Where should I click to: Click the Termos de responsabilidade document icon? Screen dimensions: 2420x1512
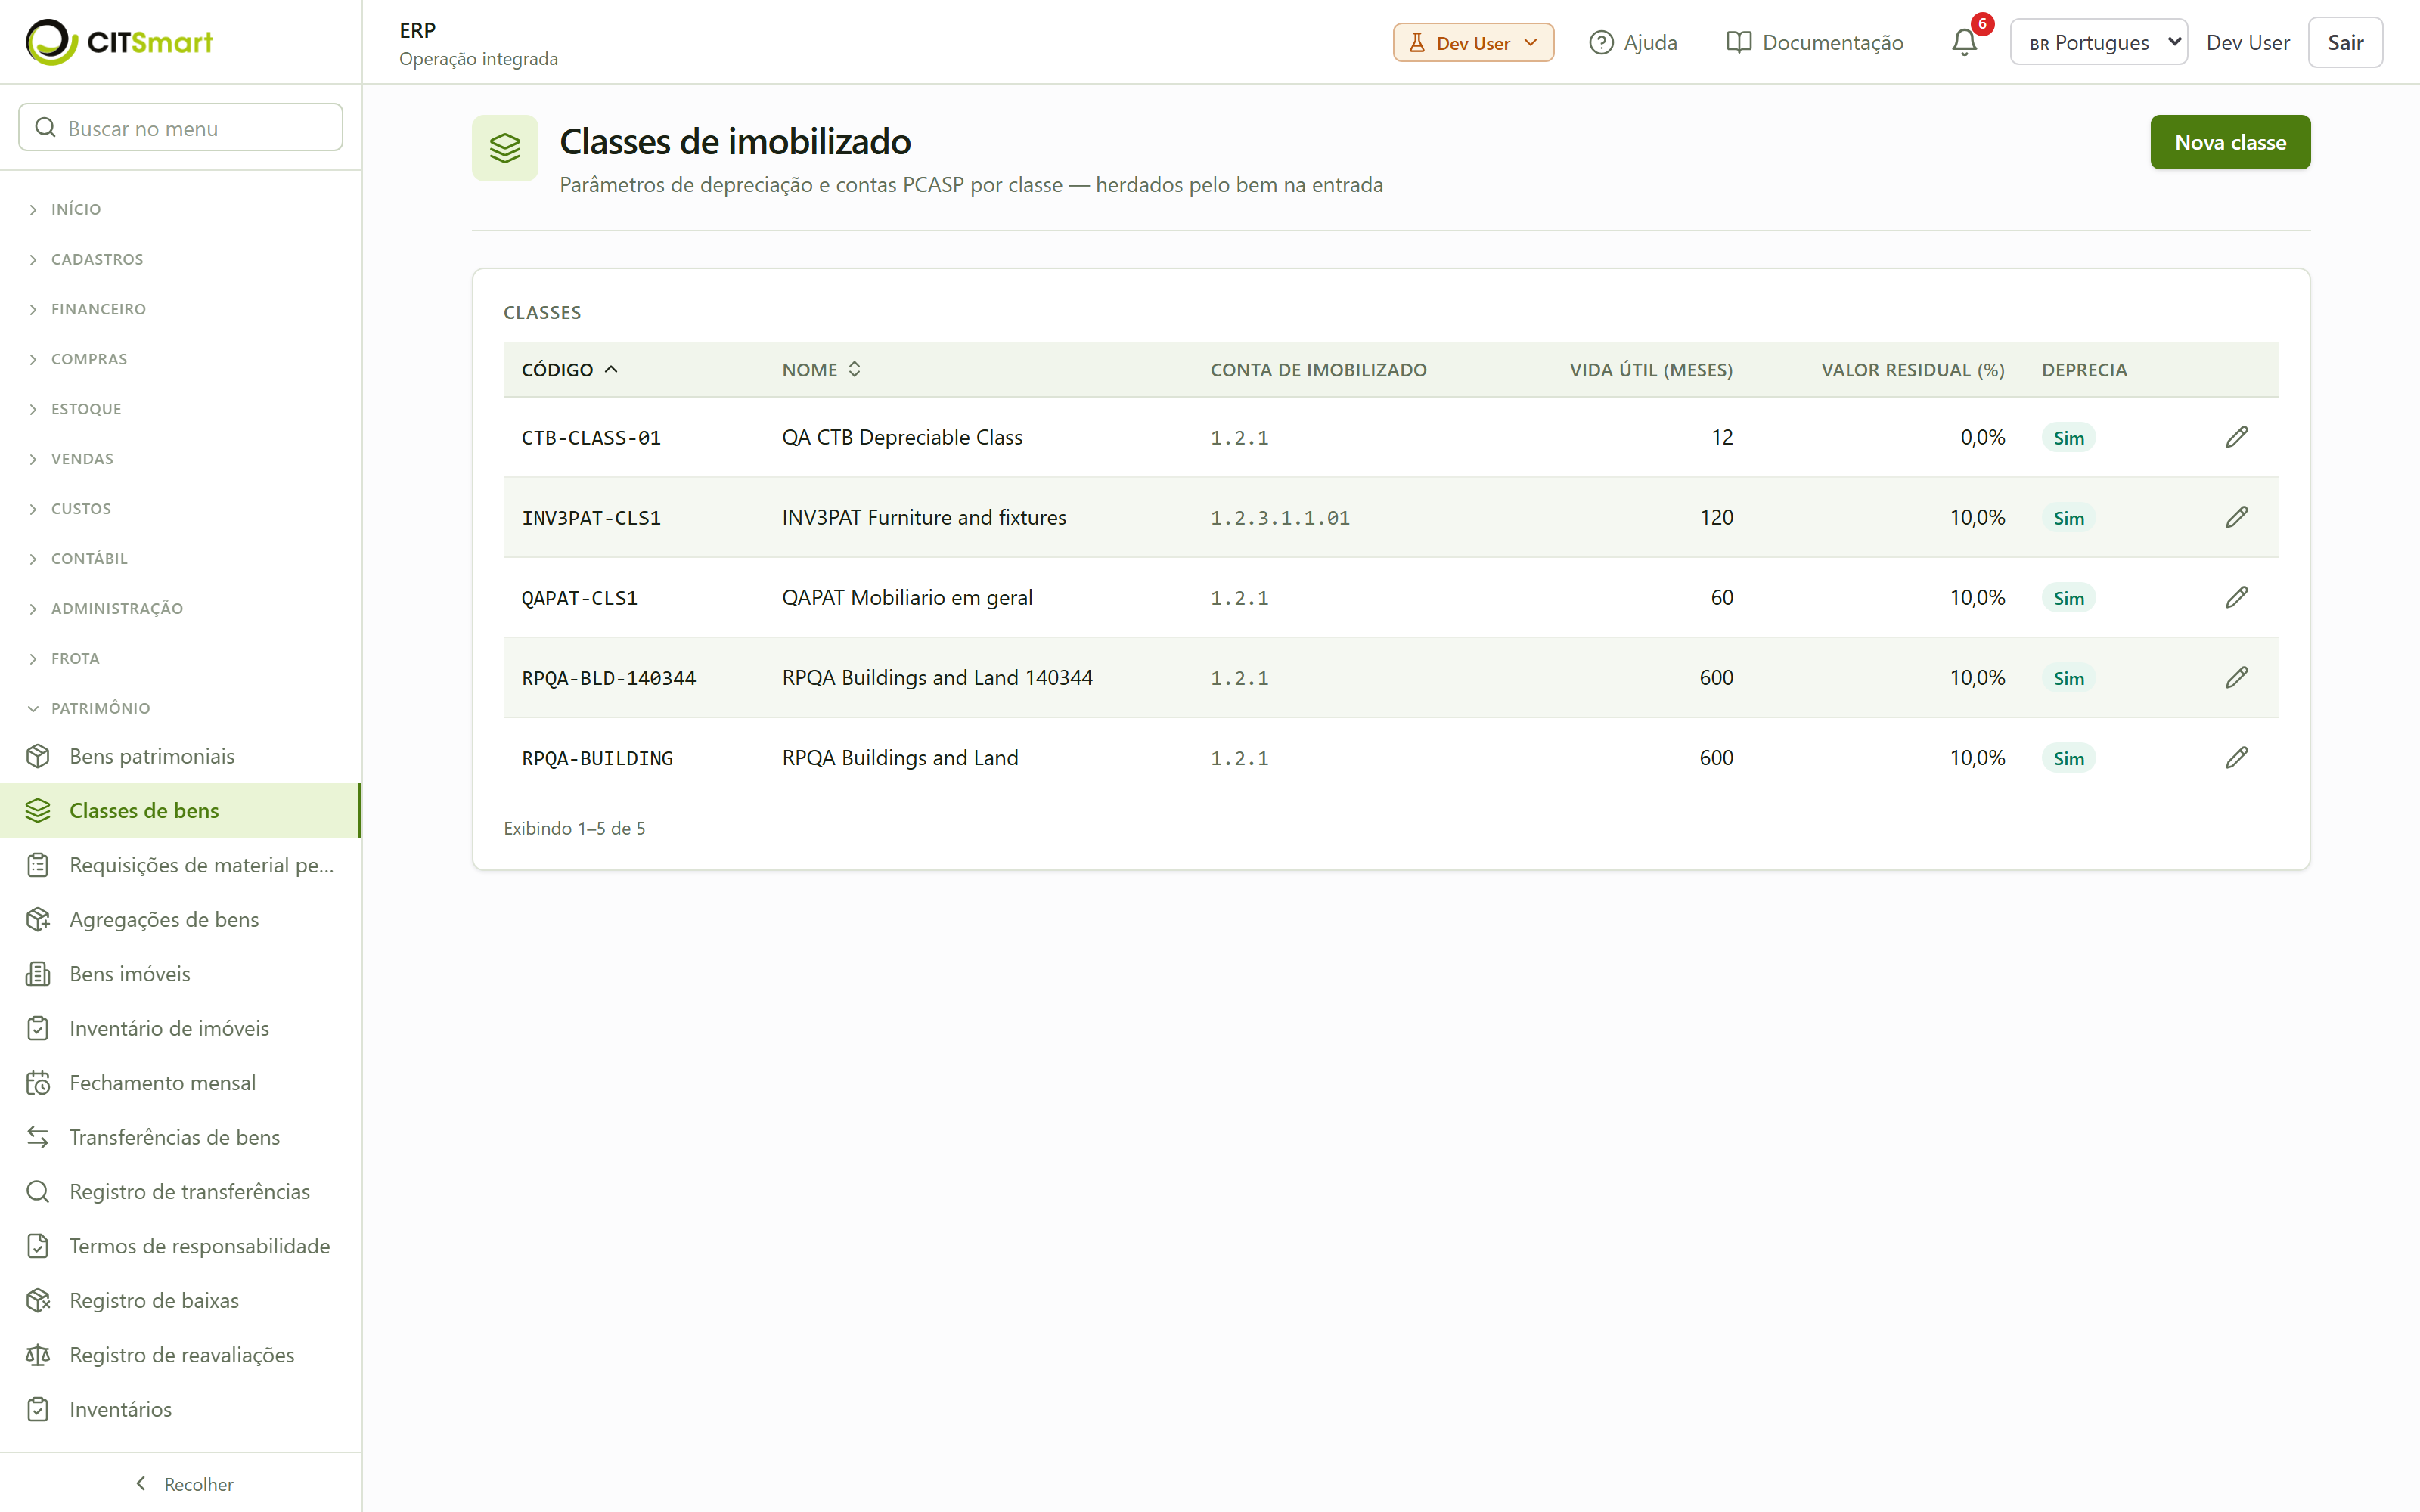click(38, 1246)
